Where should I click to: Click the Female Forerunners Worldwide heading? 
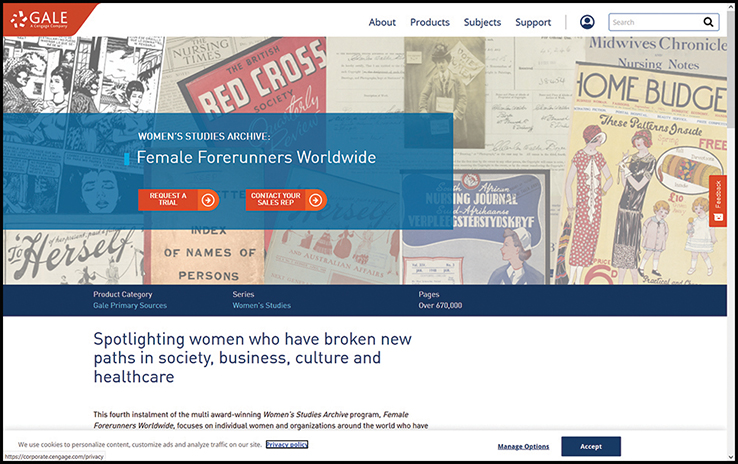256,157
